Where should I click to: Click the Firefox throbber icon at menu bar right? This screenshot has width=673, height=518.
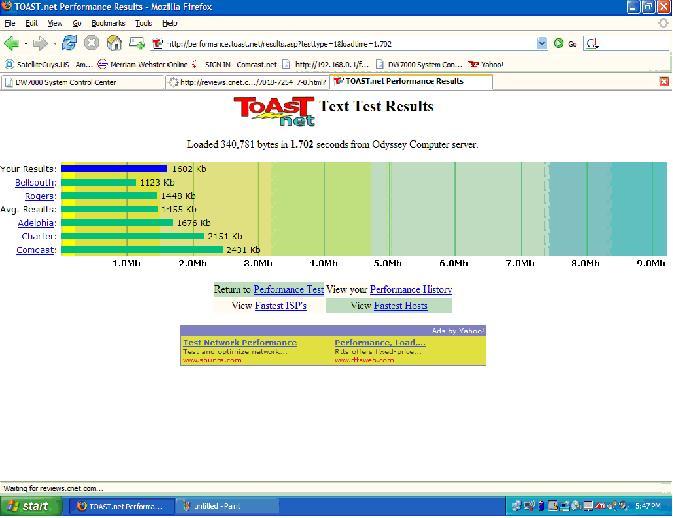(664, 23)
